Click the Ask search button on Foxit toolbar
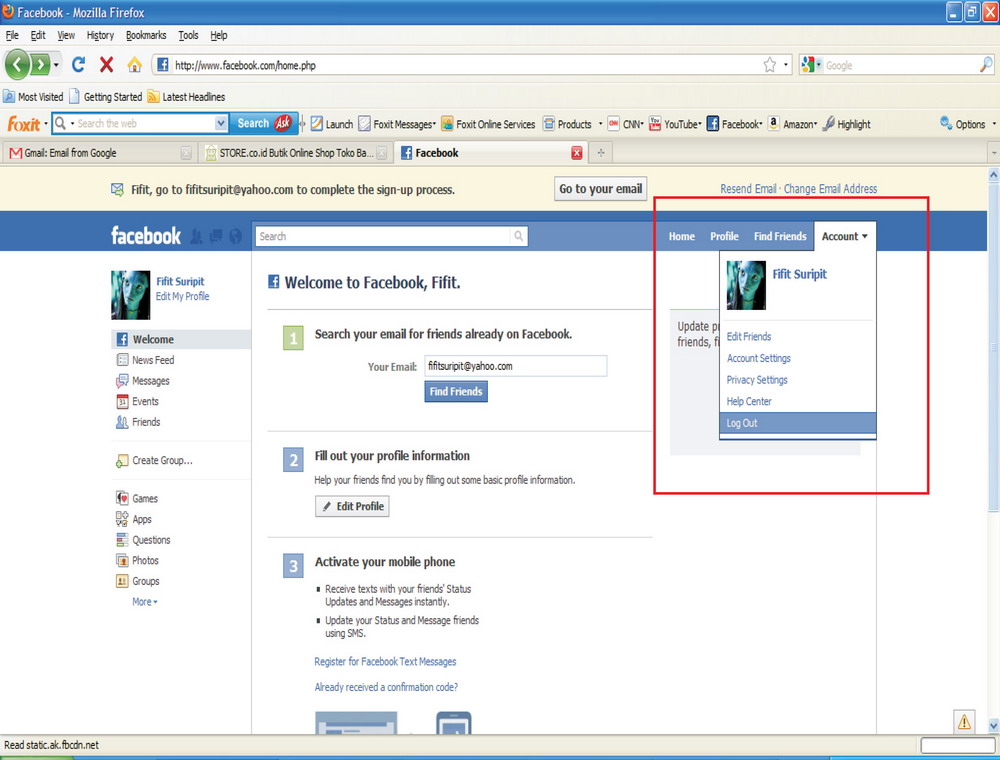 click(263, 123)
